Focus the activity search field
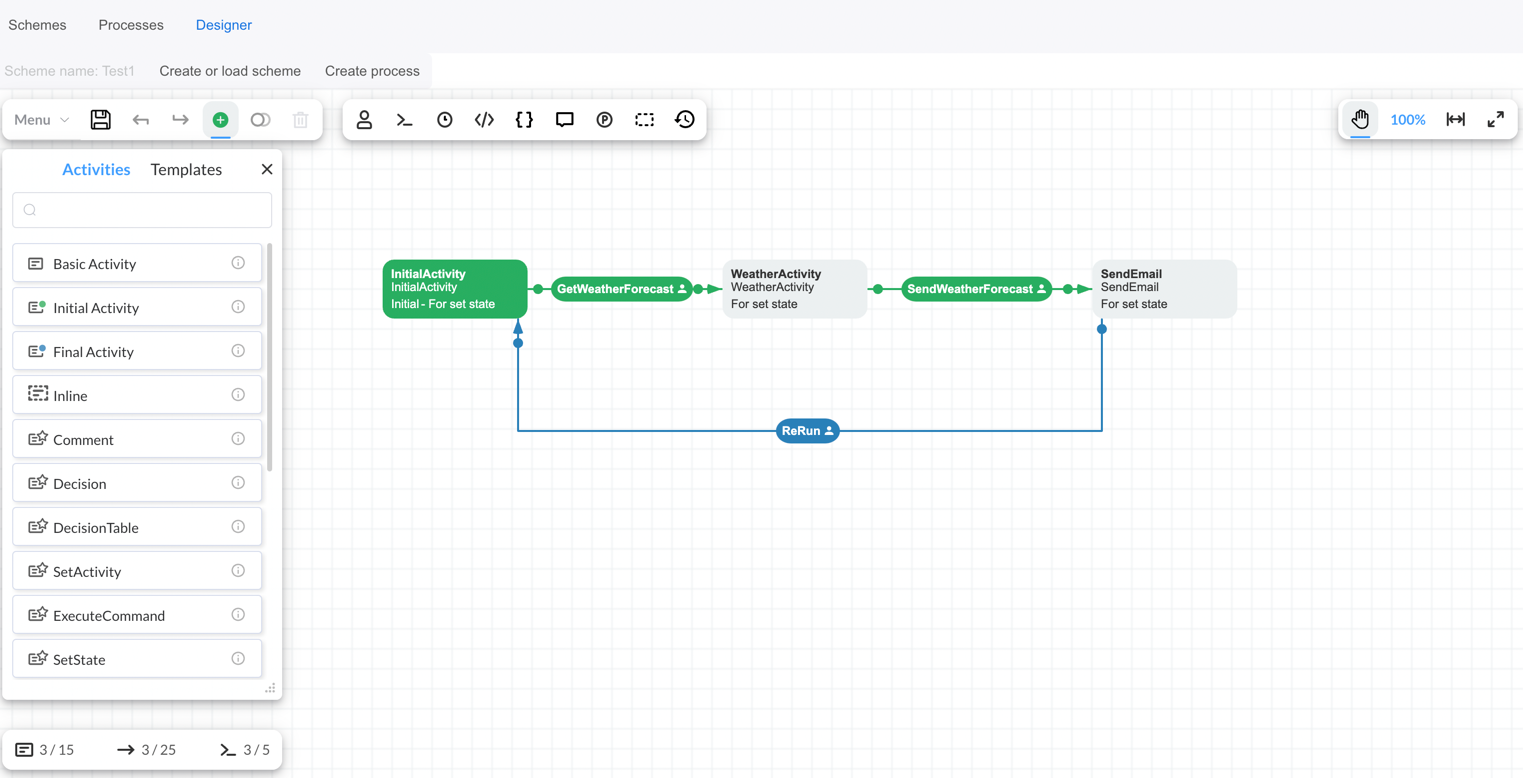Screen dimensions: 1523x778 coord(142,210)
